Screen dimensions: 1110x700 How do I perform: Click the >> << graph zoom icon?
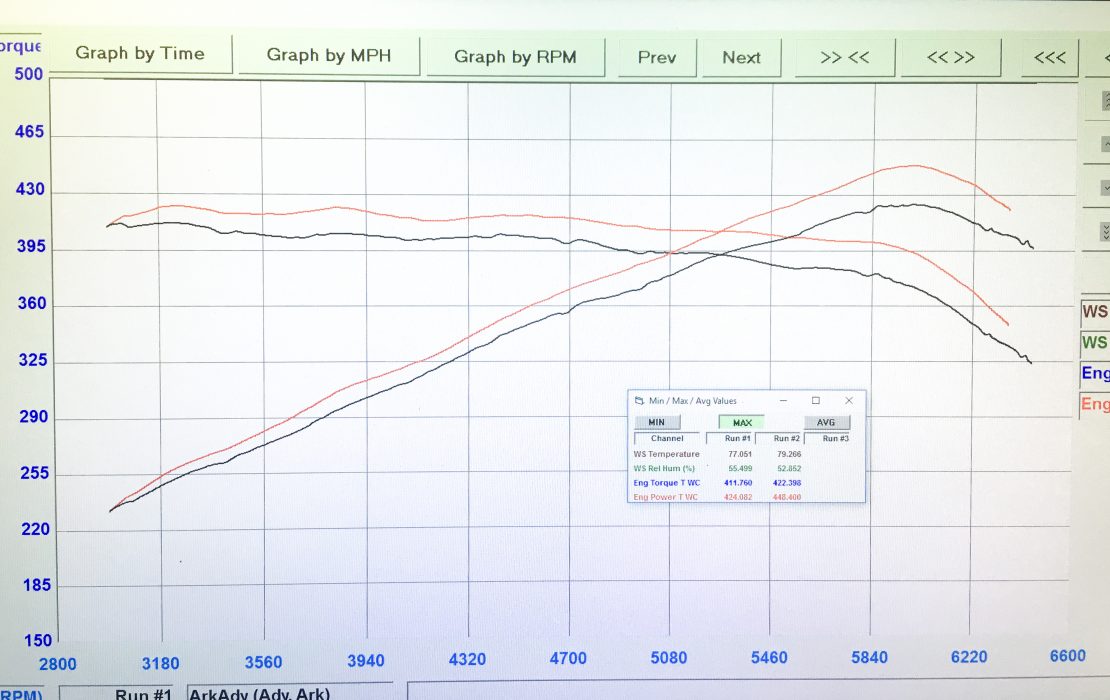tap(845, 57)
